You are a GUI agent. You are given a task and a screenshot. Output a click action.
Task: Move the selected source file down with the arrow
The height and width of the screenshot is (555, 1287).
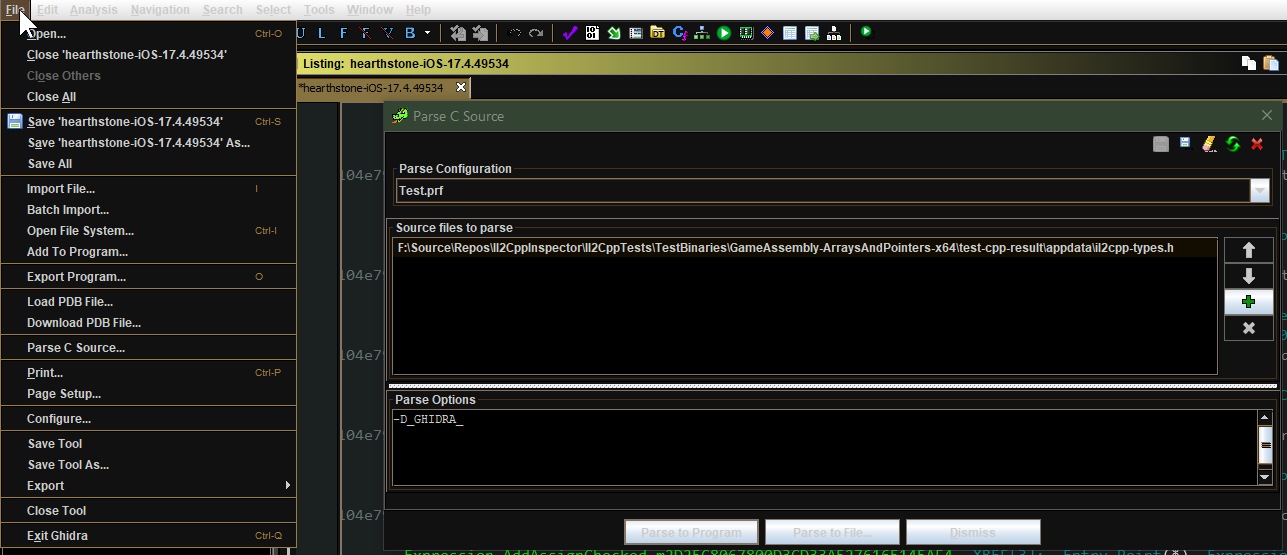point(1248,276)
